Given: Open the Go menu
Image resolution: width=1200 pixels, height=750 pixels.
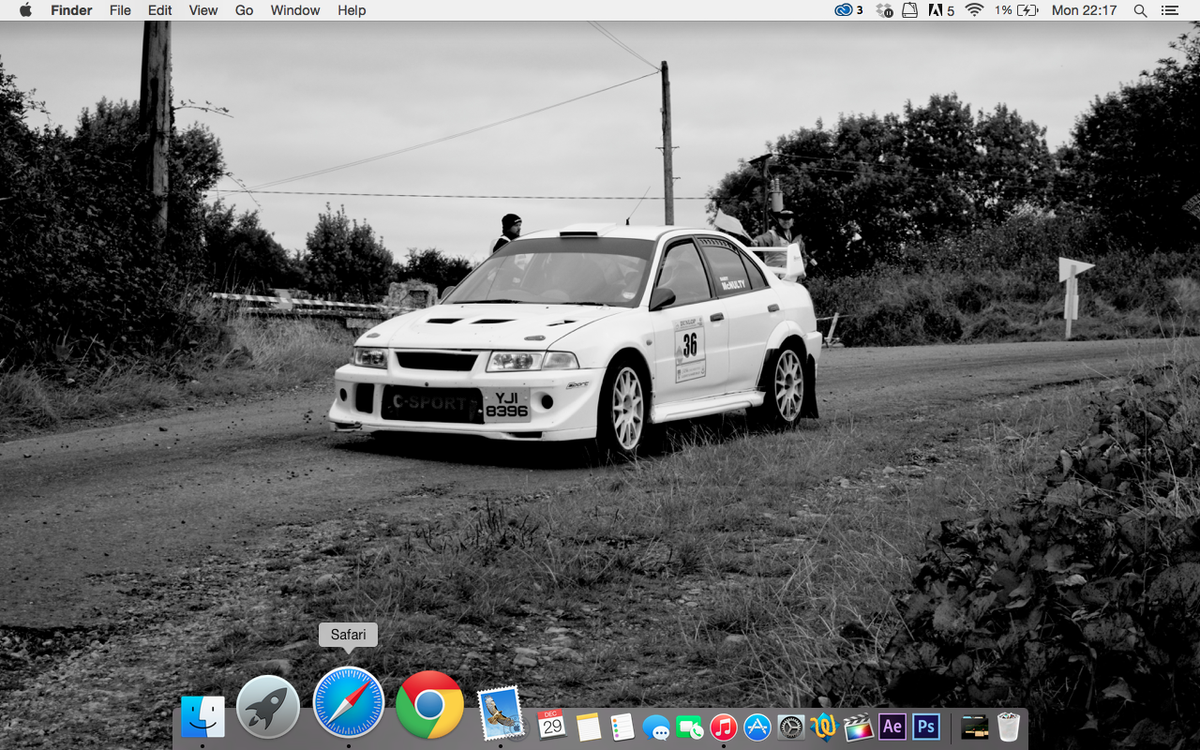Looking at the screenshot, I should point(244,10).
